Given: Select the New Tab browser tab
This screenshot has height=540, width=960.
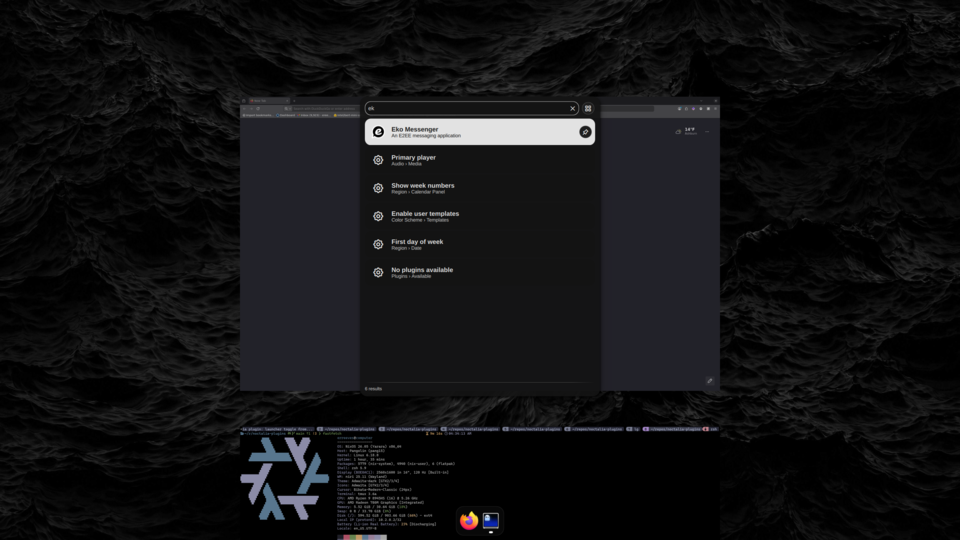Looking at the screenshot, I should click(x=268, y=100).
